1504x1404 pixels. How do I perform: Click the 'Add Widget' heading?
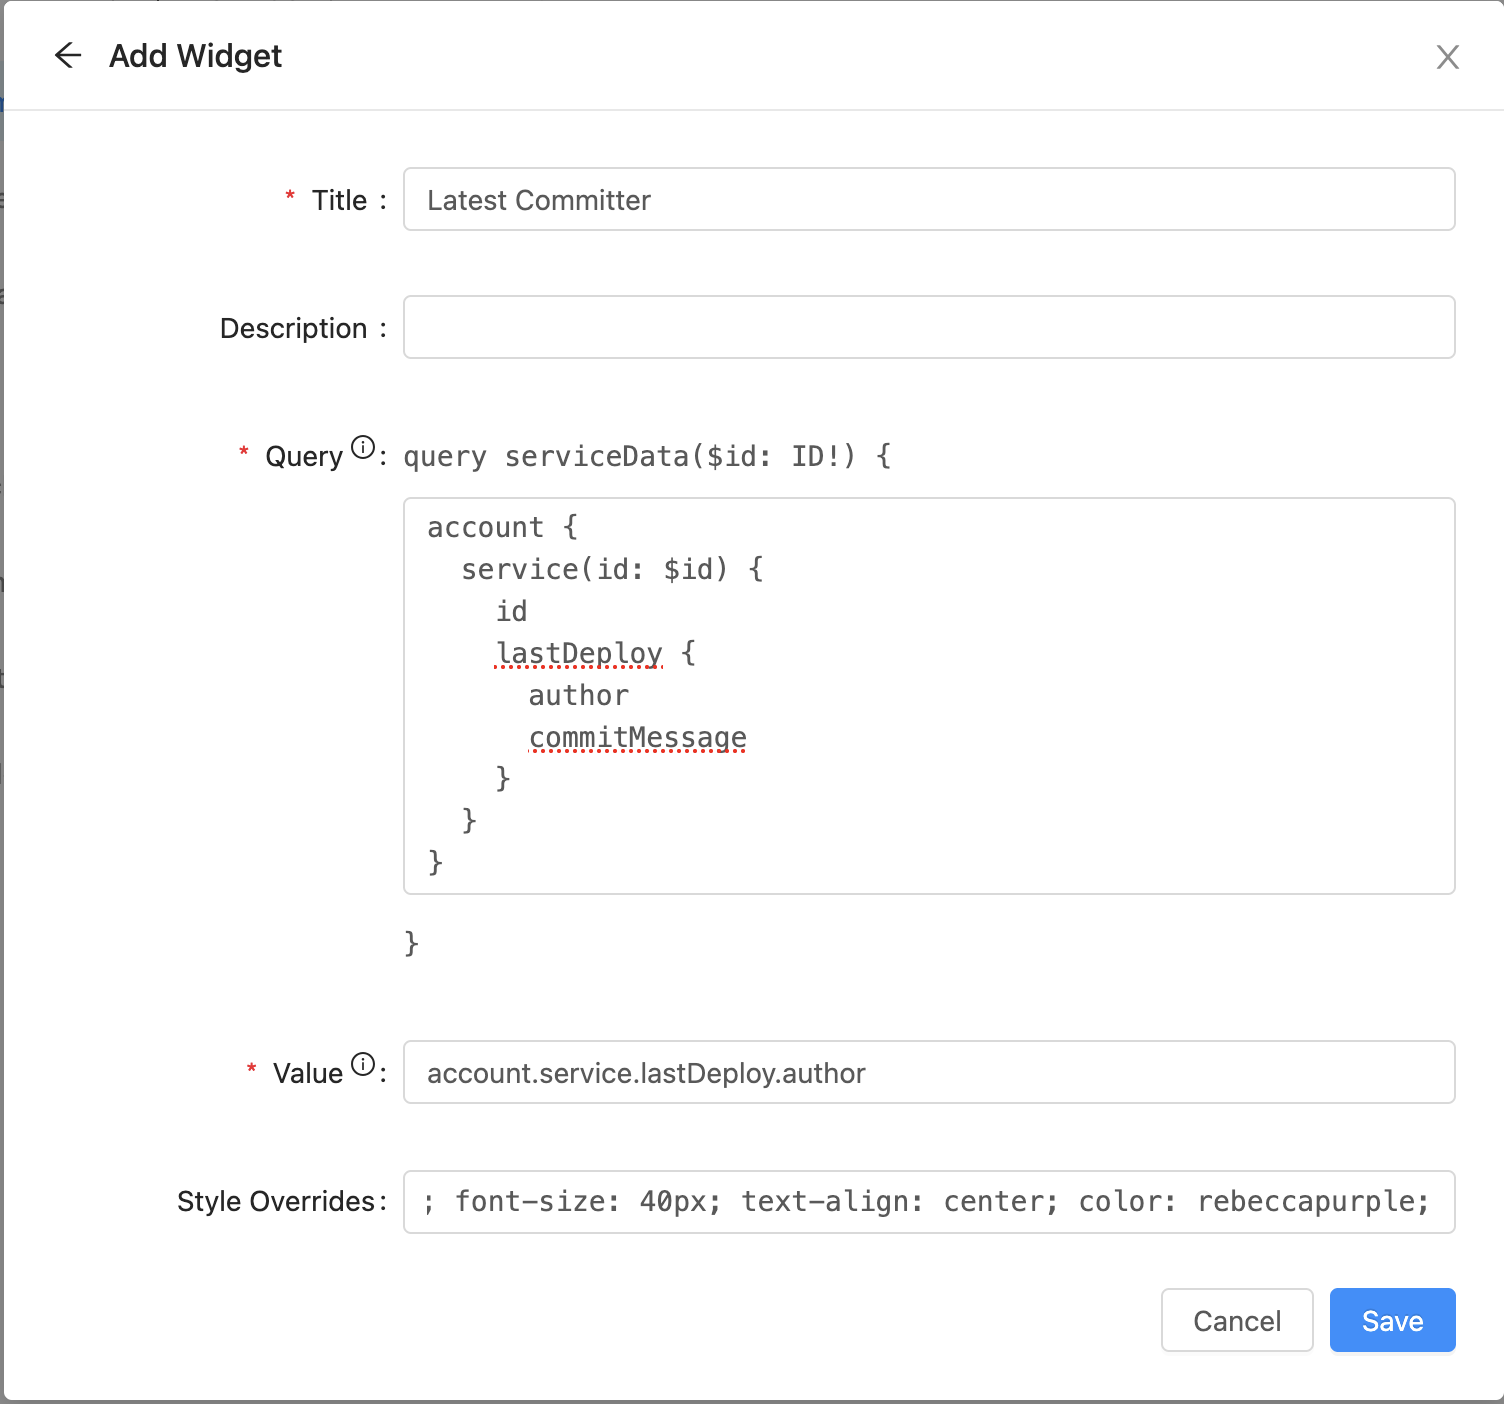(195, 56)
